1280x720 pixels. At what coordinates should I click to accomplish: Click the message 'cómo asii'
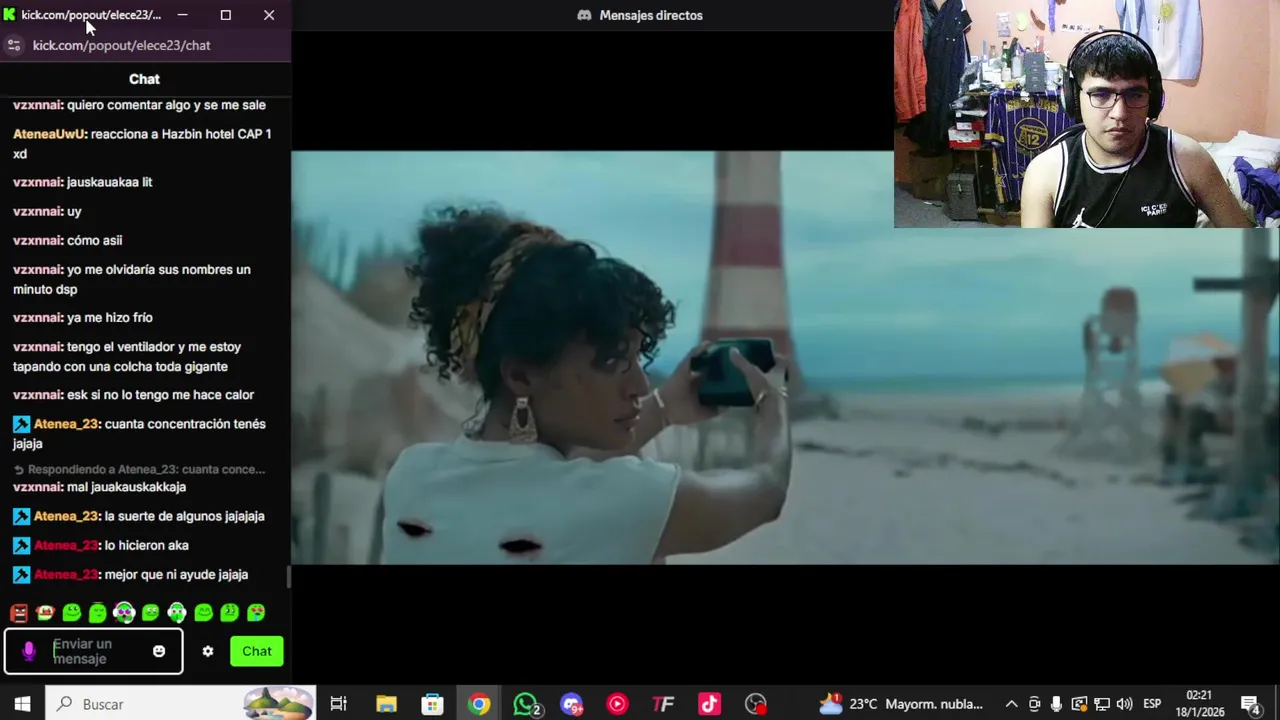point(94,240)
